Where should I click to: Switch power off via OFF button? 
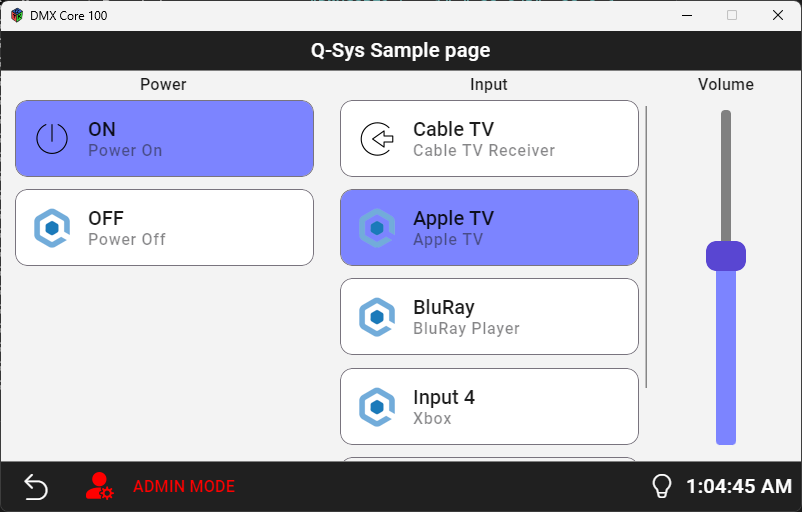coord(164,228)
